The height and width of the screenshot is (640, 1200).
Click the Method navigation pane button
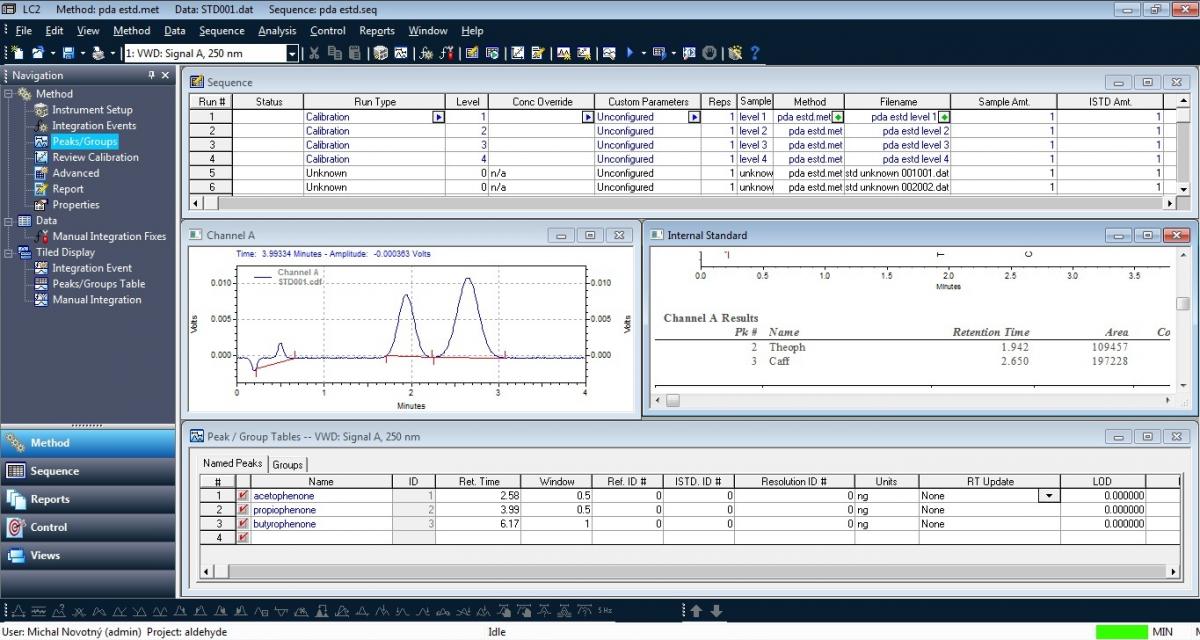click(x=88, y=443)
